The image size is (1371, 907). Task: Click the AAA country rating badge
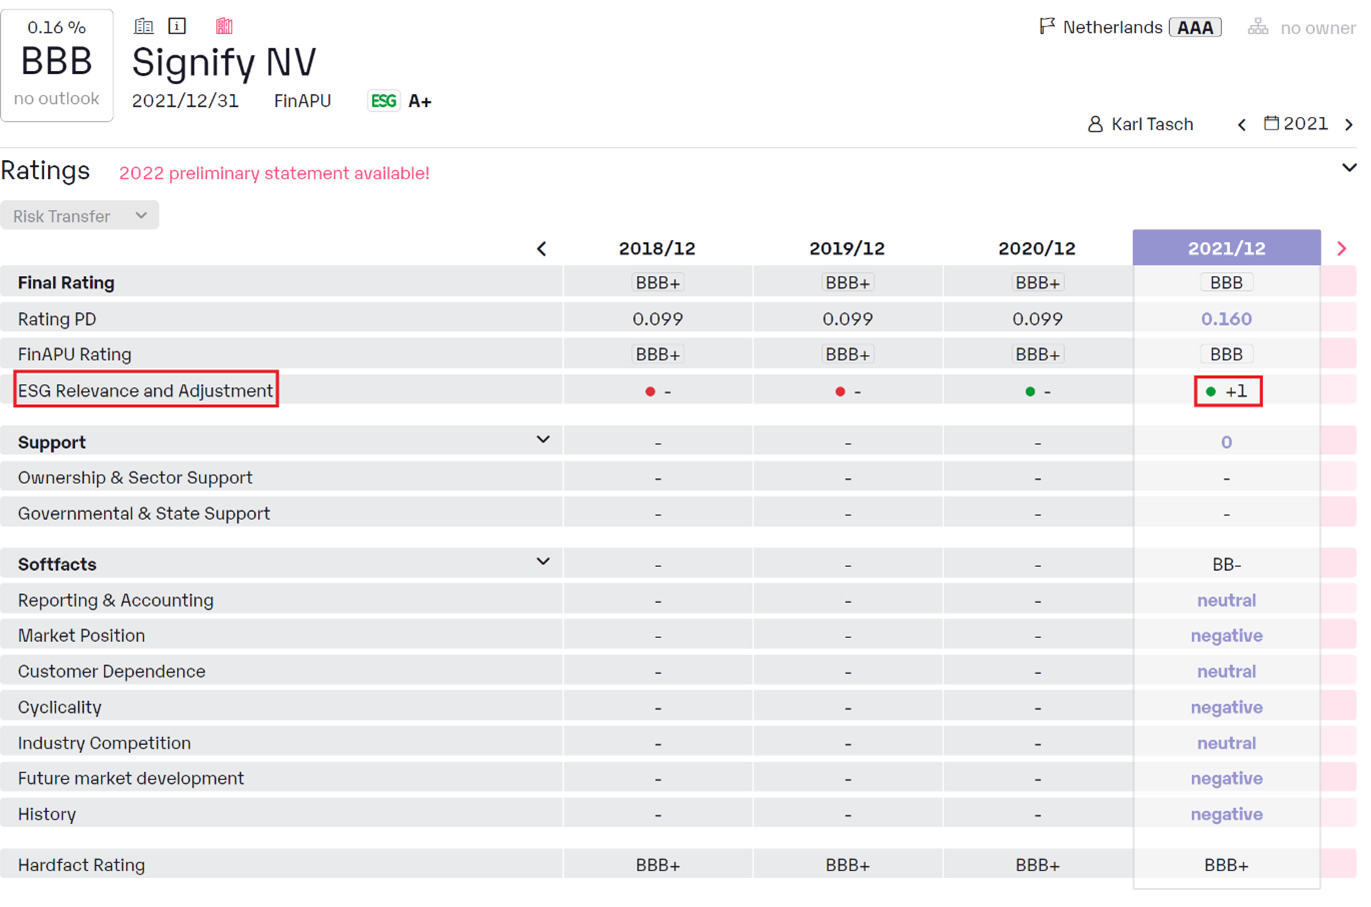(x=1195, y=27)
